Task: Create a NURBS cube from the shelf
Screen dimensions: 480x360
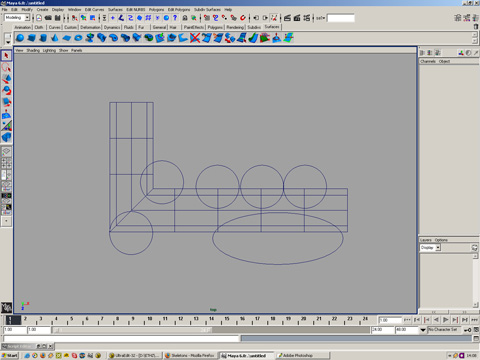Action: pyautogui.click(x=32, y=38)
